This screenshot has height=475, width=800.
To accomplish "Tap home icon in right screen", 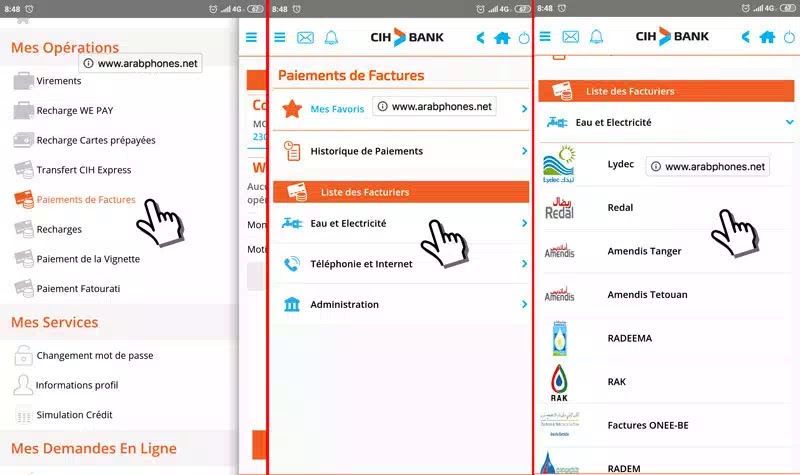I will coord(767,37).
